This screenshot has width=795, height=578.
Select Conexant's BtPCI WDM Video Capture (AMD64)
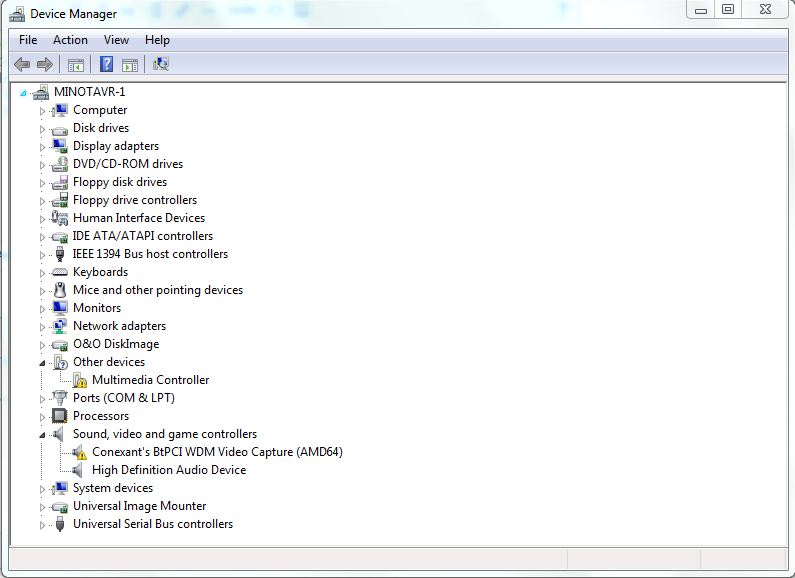[x=218, y=452]
